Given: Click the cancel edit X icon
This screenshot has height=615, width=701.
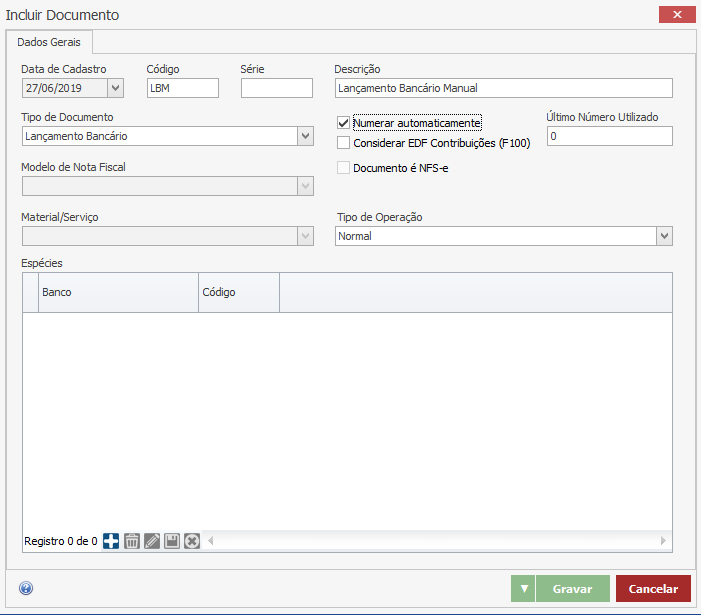Looking at the screenshot, I should 192,541.
